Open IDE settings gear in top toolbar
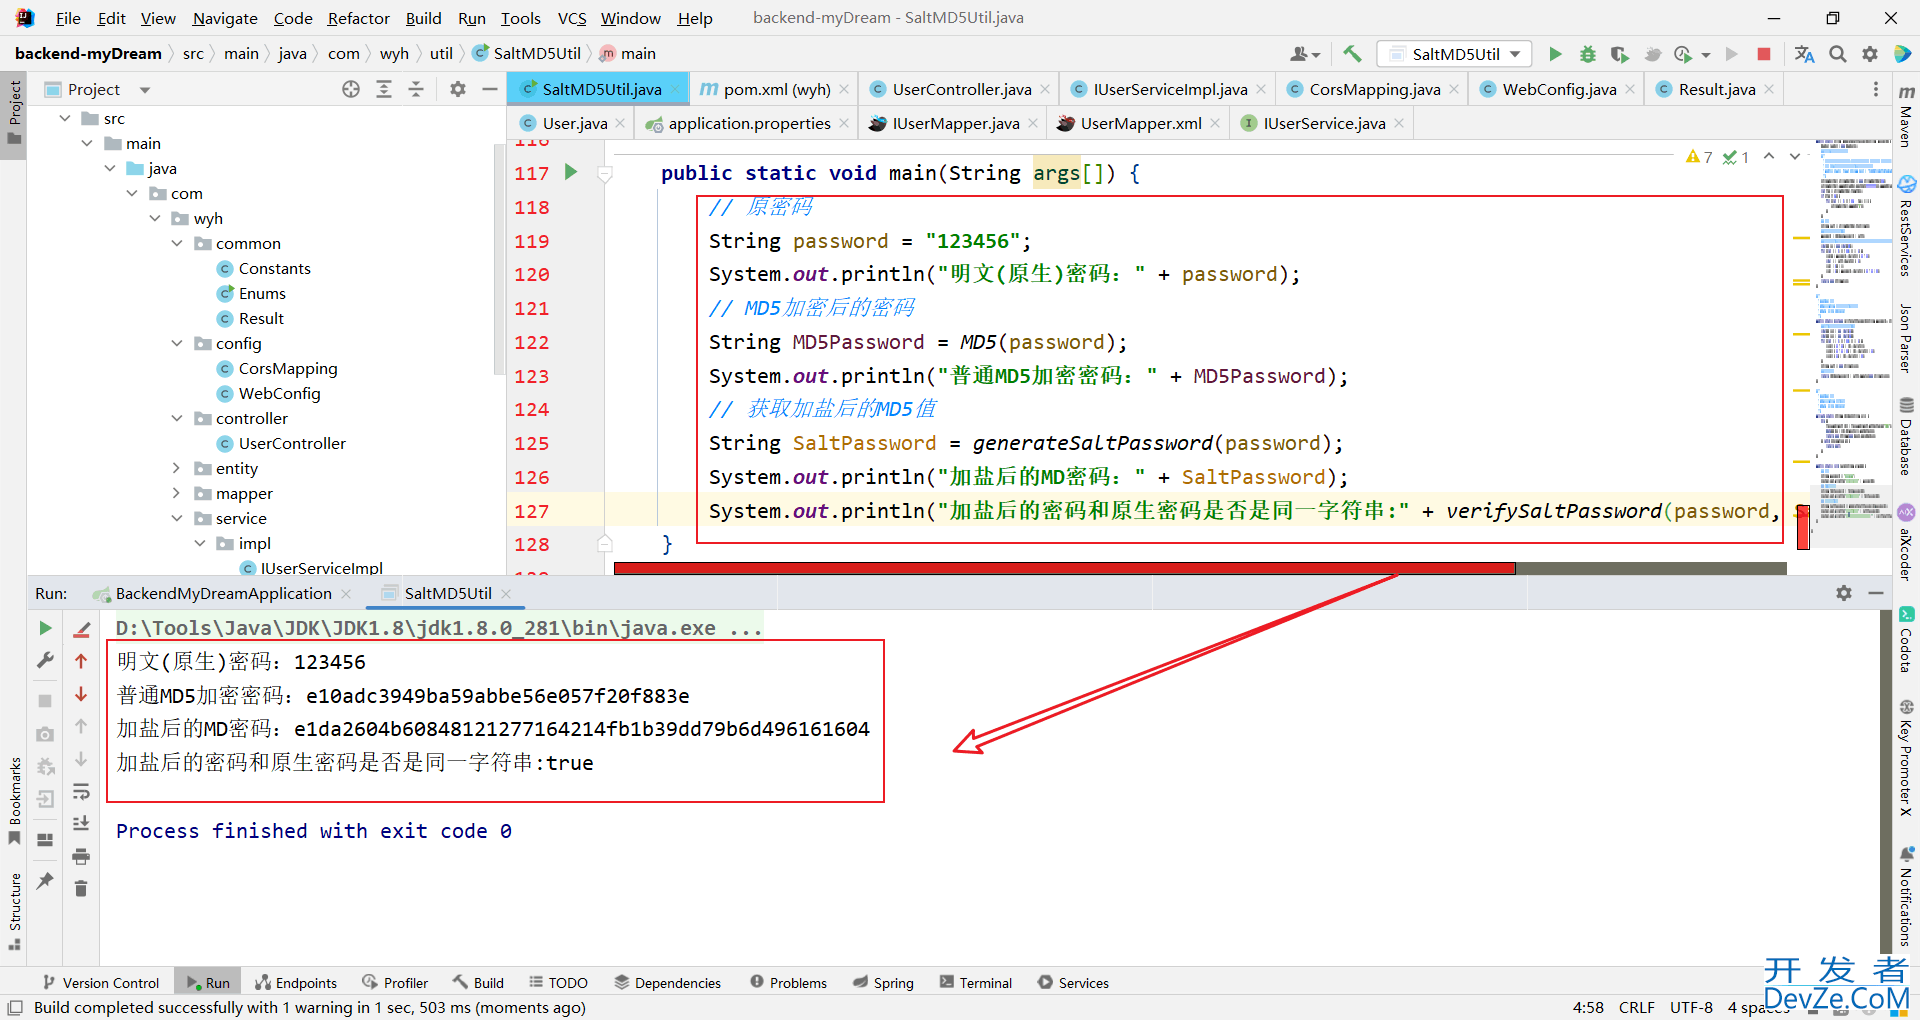This screenshot has height=1020, width=1920. [x=1870, y=54]
